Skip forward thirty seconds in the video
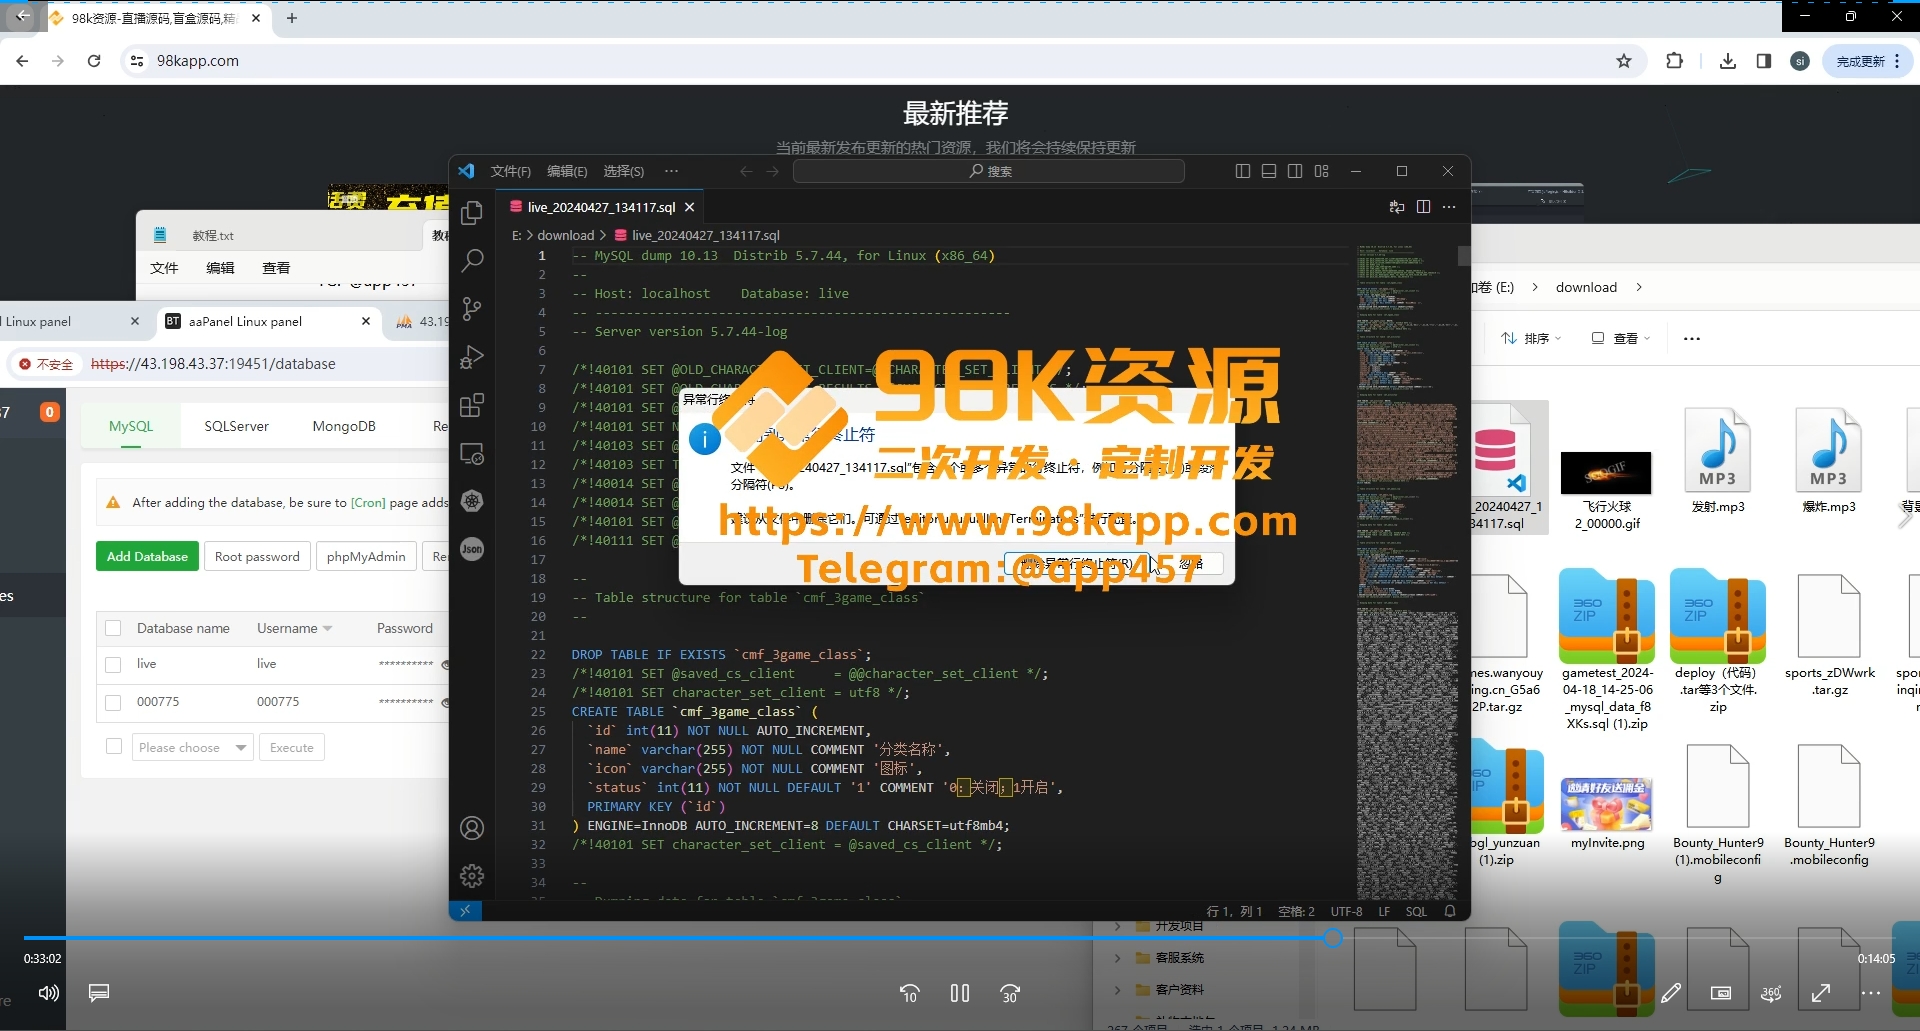The width and height of the screenshot is (1920, 1031). point(1010,993)
